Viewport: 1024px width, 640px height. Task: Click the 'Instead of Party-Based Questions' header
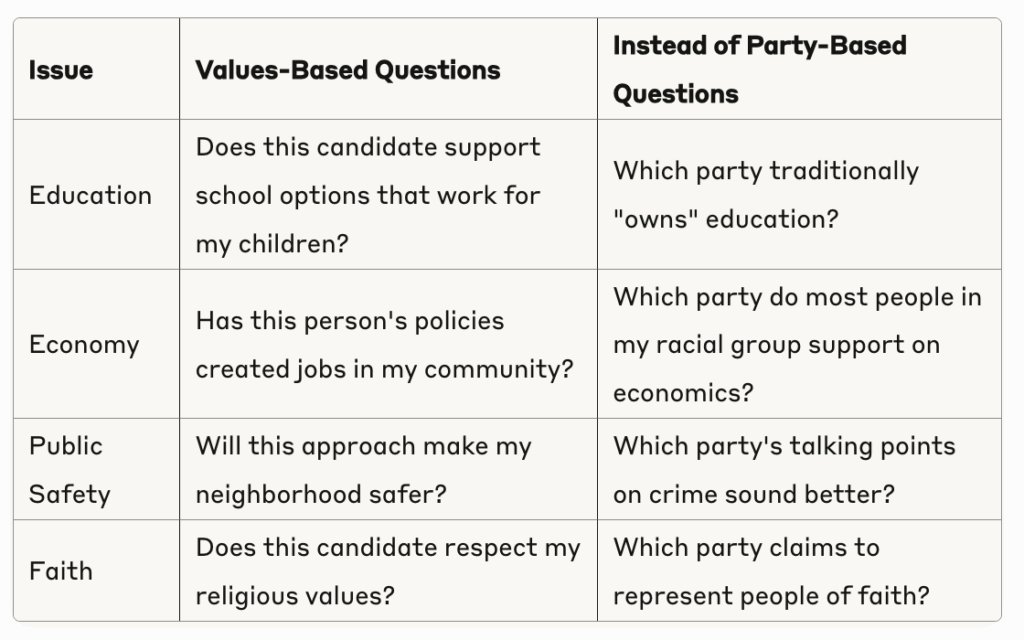pos(760,70)
